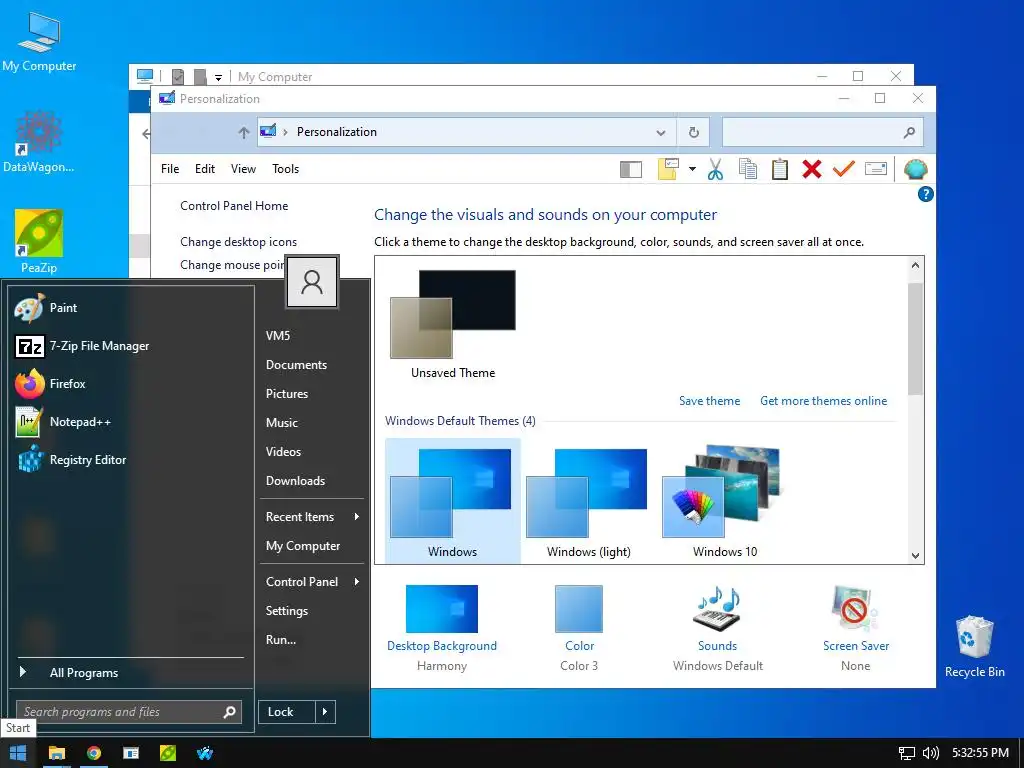Click the red X Delete toolbar icon
This screenshot has width=1024, height=768.
pos(812,169)
